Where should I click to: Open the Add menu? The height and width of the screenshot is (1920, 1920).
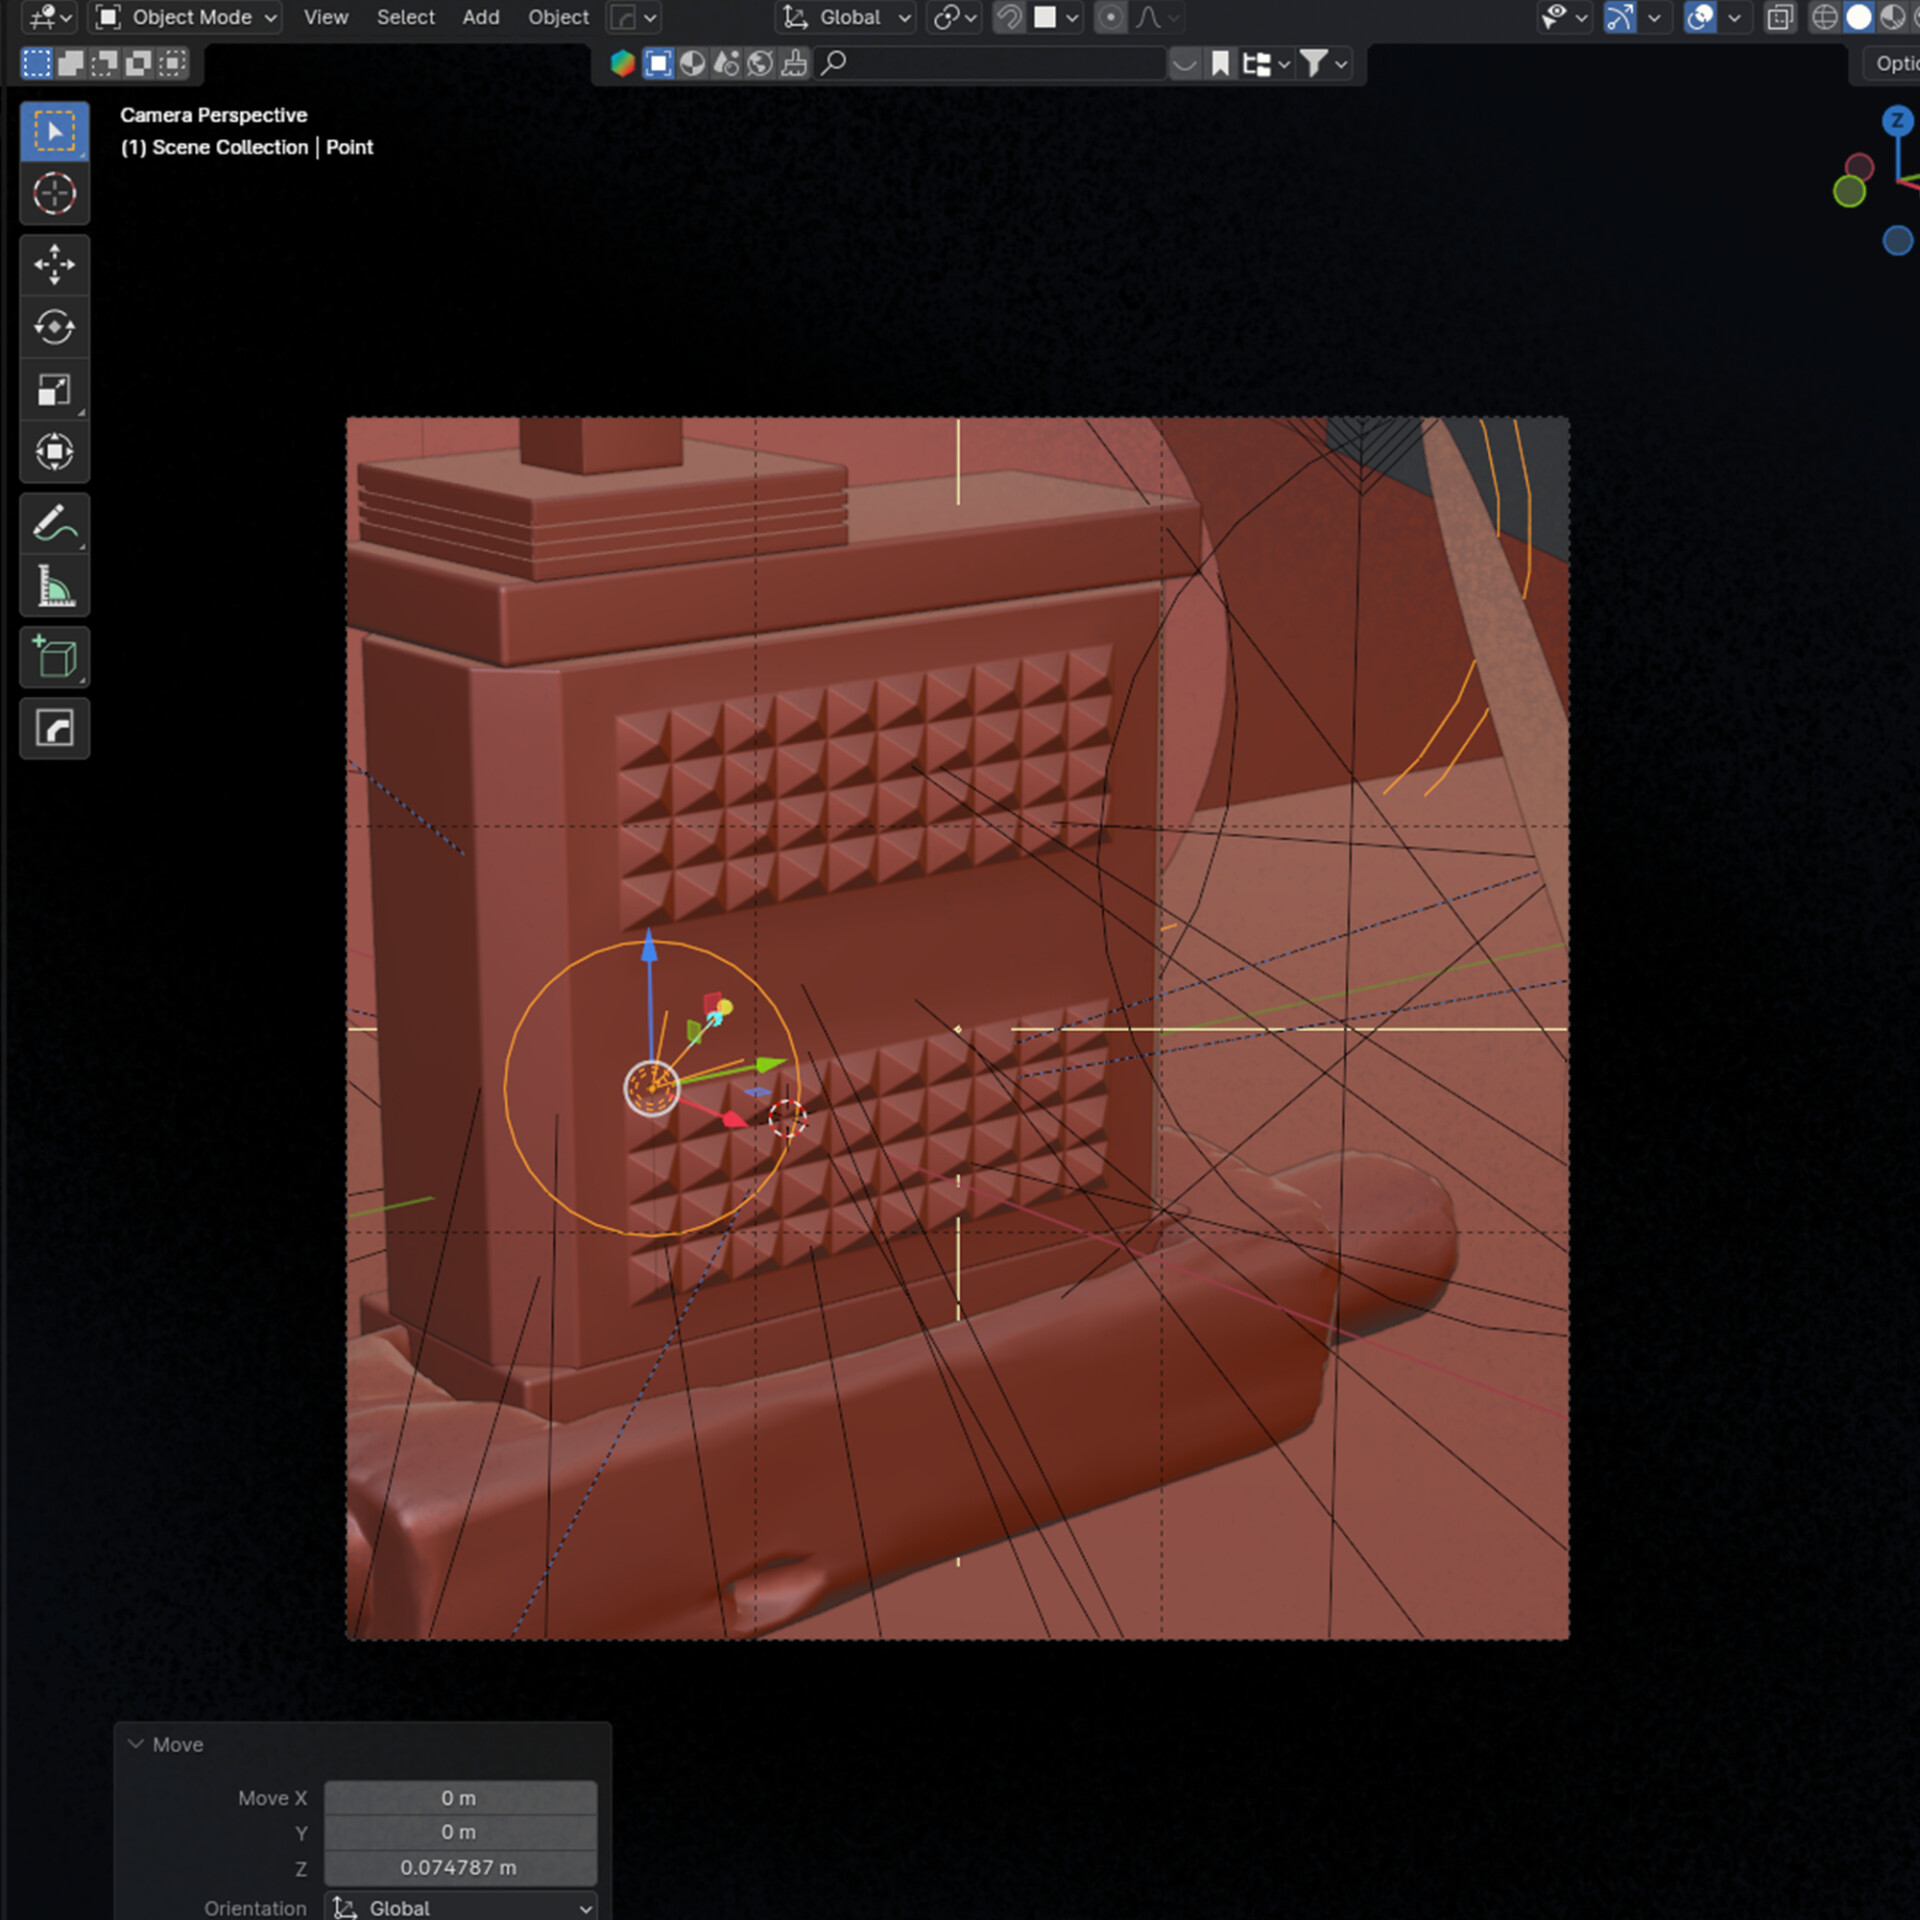click(480, 17)
